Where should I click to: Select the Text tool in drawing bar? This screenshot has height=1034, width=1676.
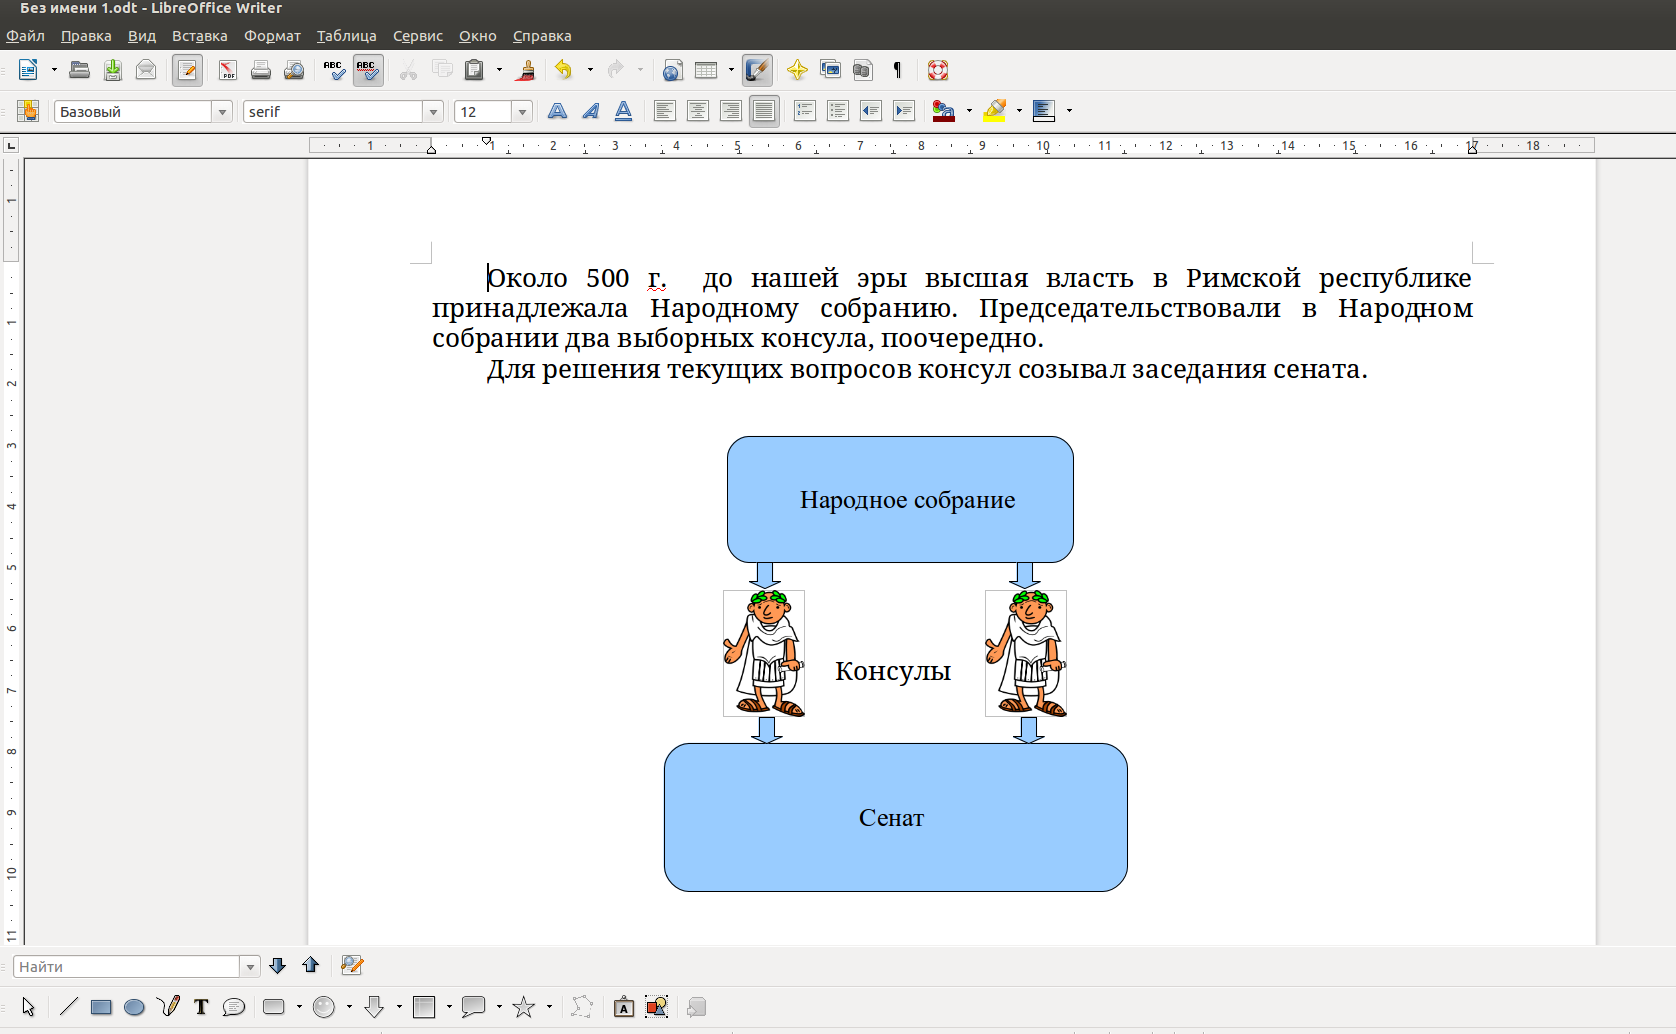(x=201, y=1007)
